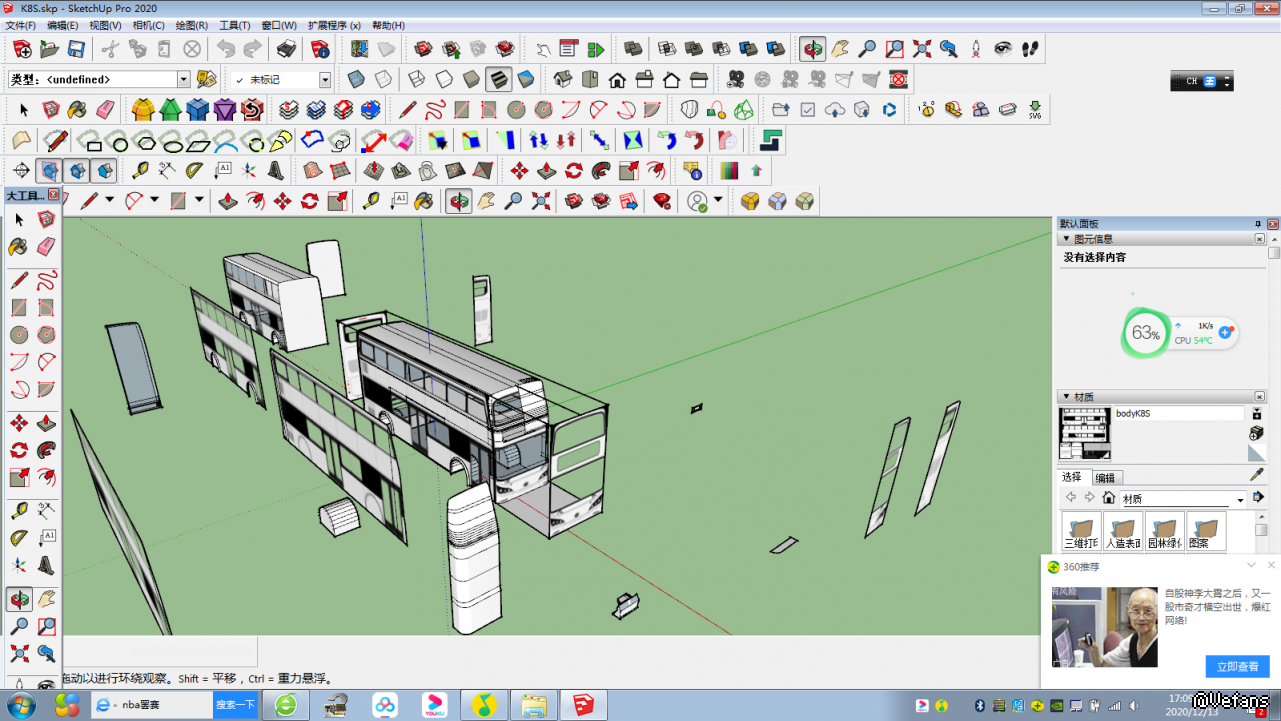Click the 立即查看 button
1281x721 pixels.
tap(1237, 666)
